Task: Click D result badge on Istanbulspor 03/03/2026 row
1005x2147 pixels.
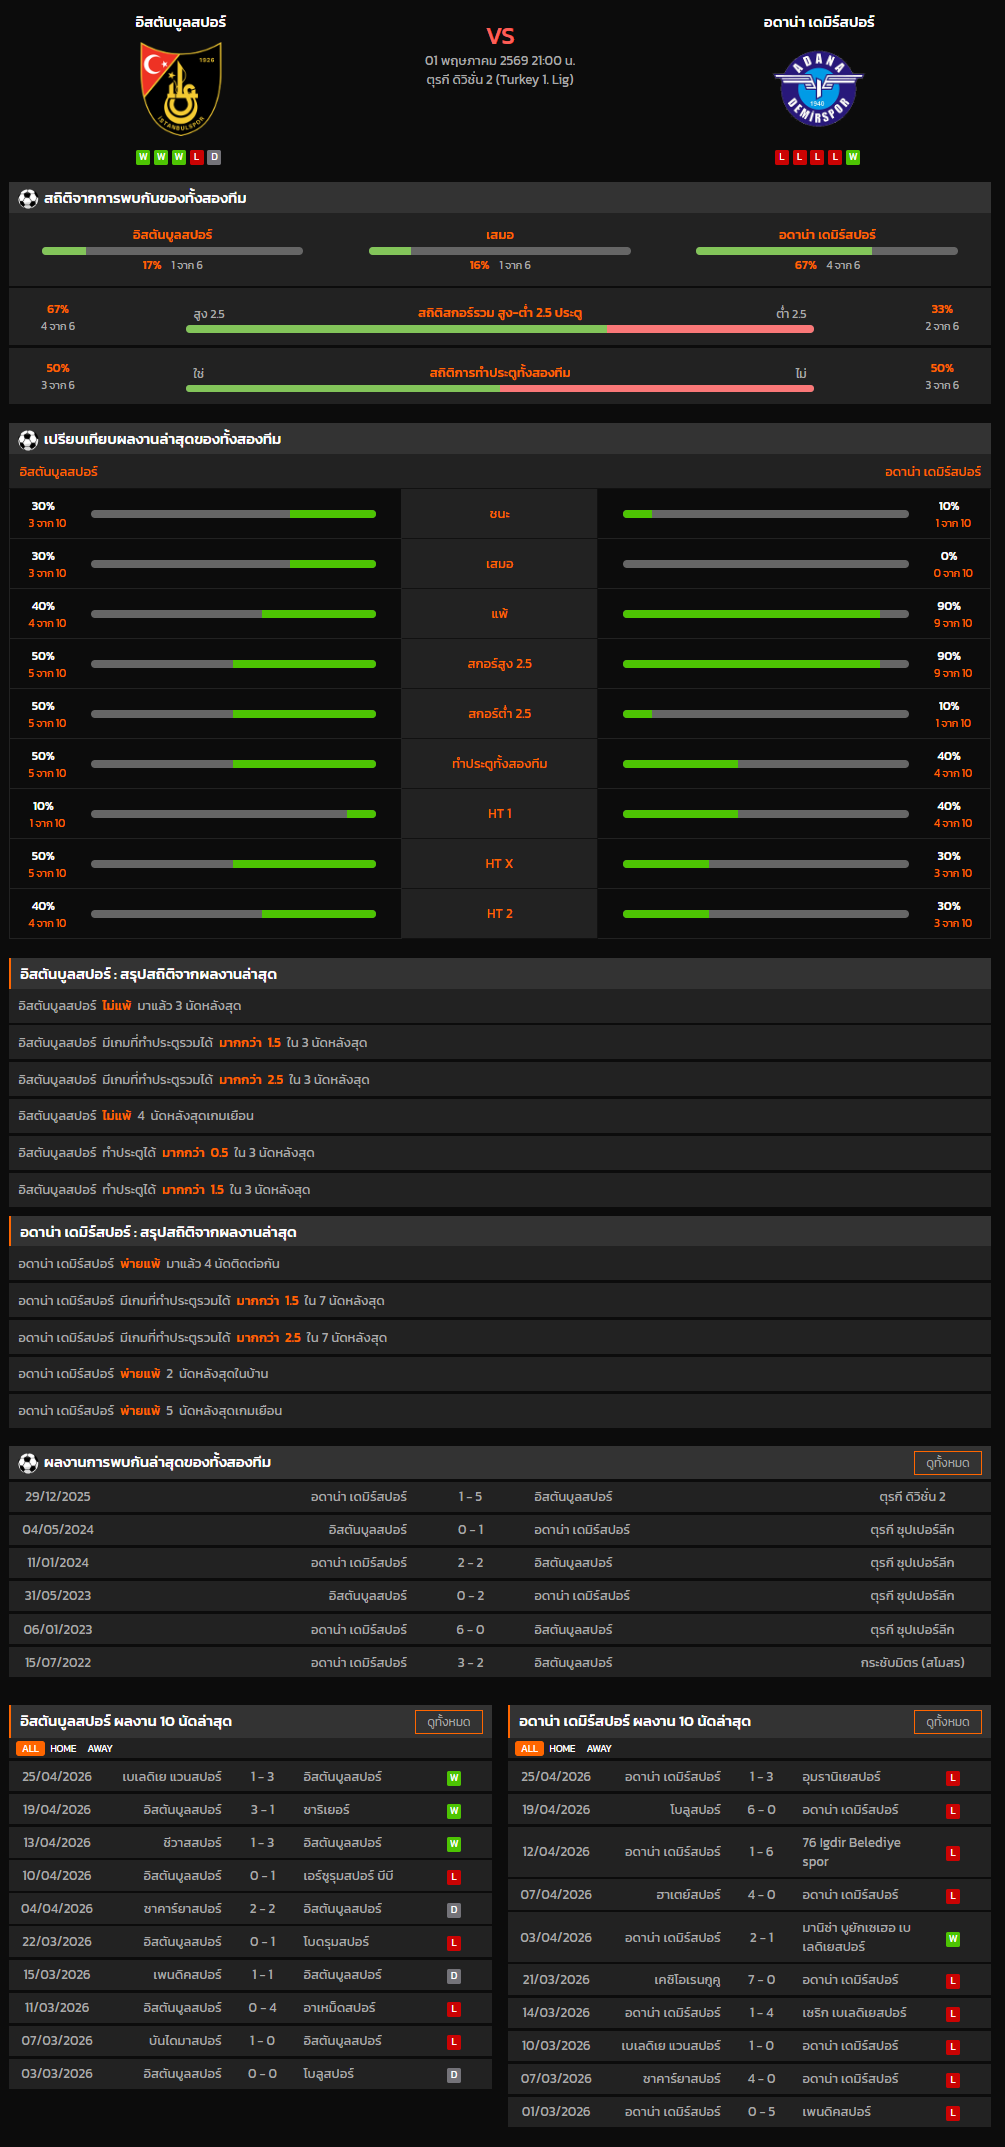Action: coord(454,2075)
